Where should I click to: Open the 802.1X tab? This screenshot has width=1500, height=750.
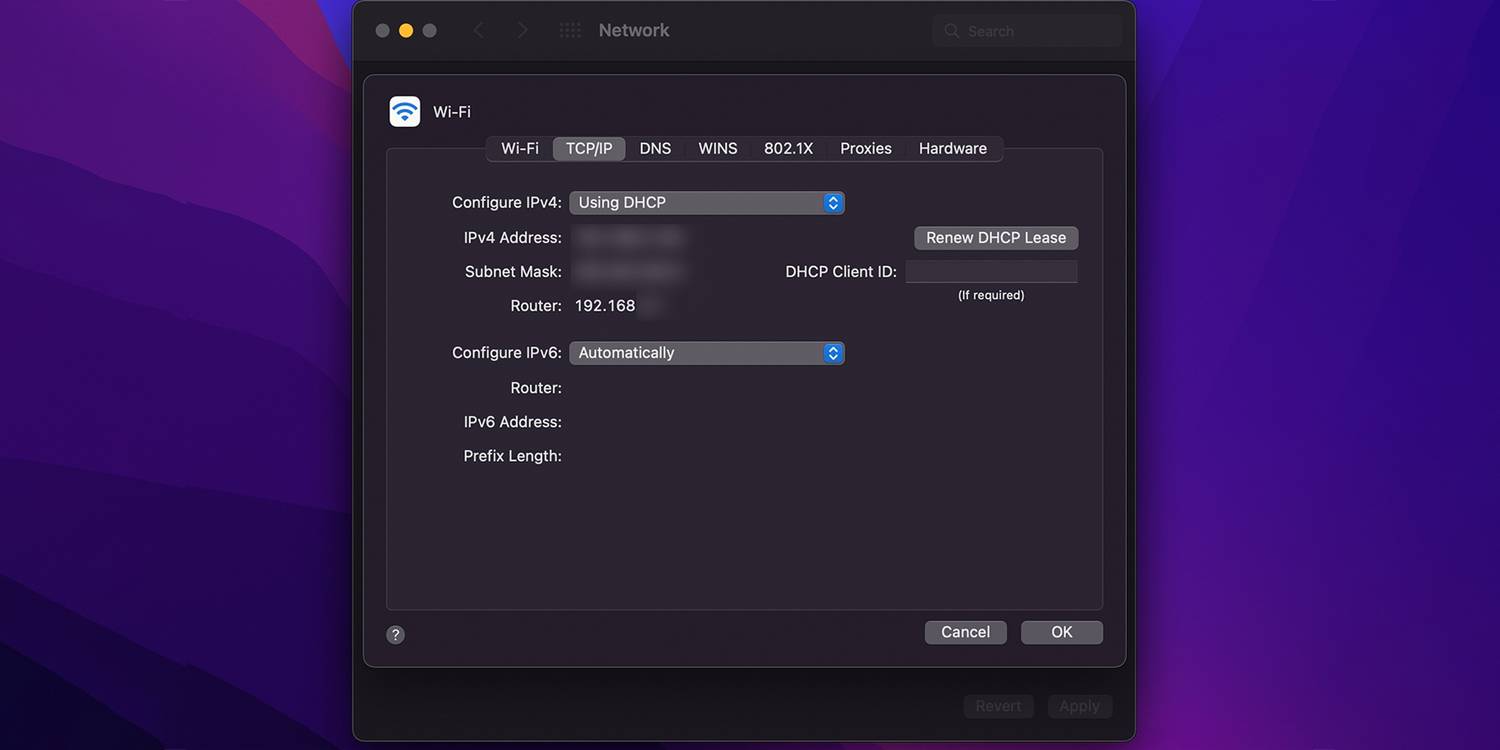point(789,148)
